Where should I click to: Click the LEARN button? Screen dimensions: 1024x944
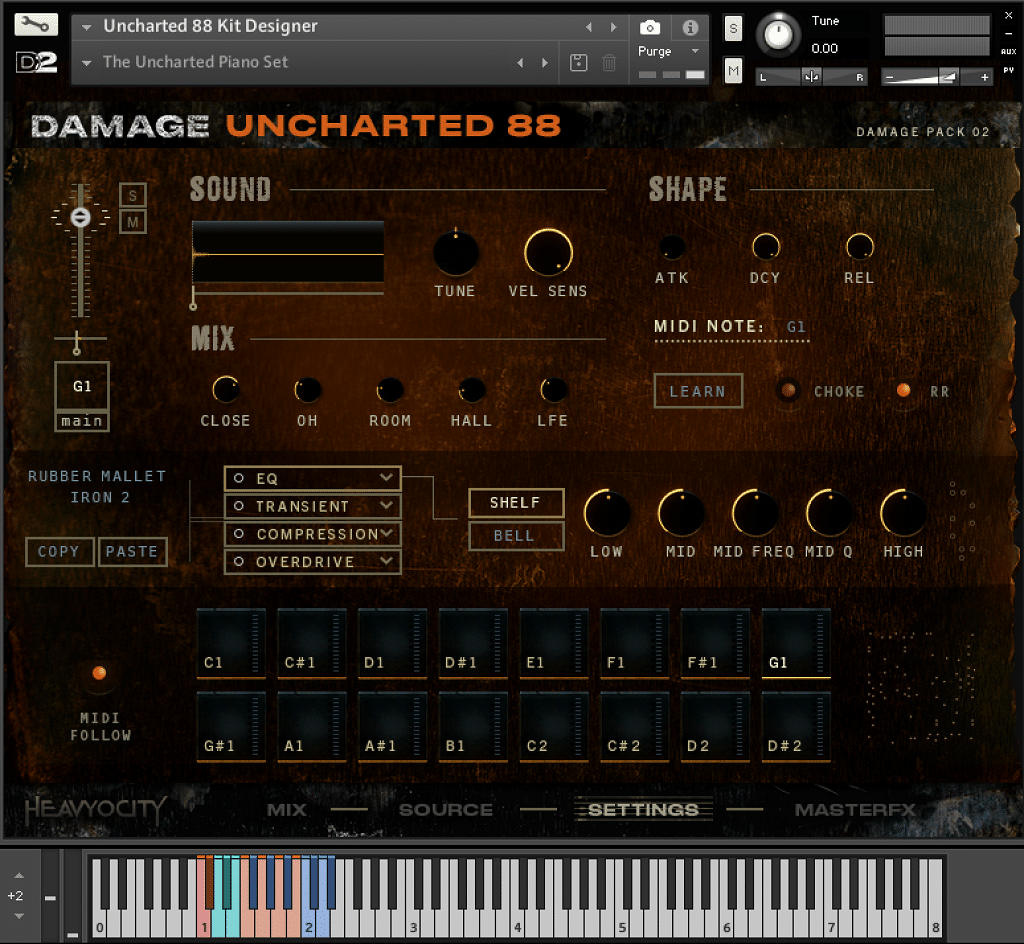(698, 391)
